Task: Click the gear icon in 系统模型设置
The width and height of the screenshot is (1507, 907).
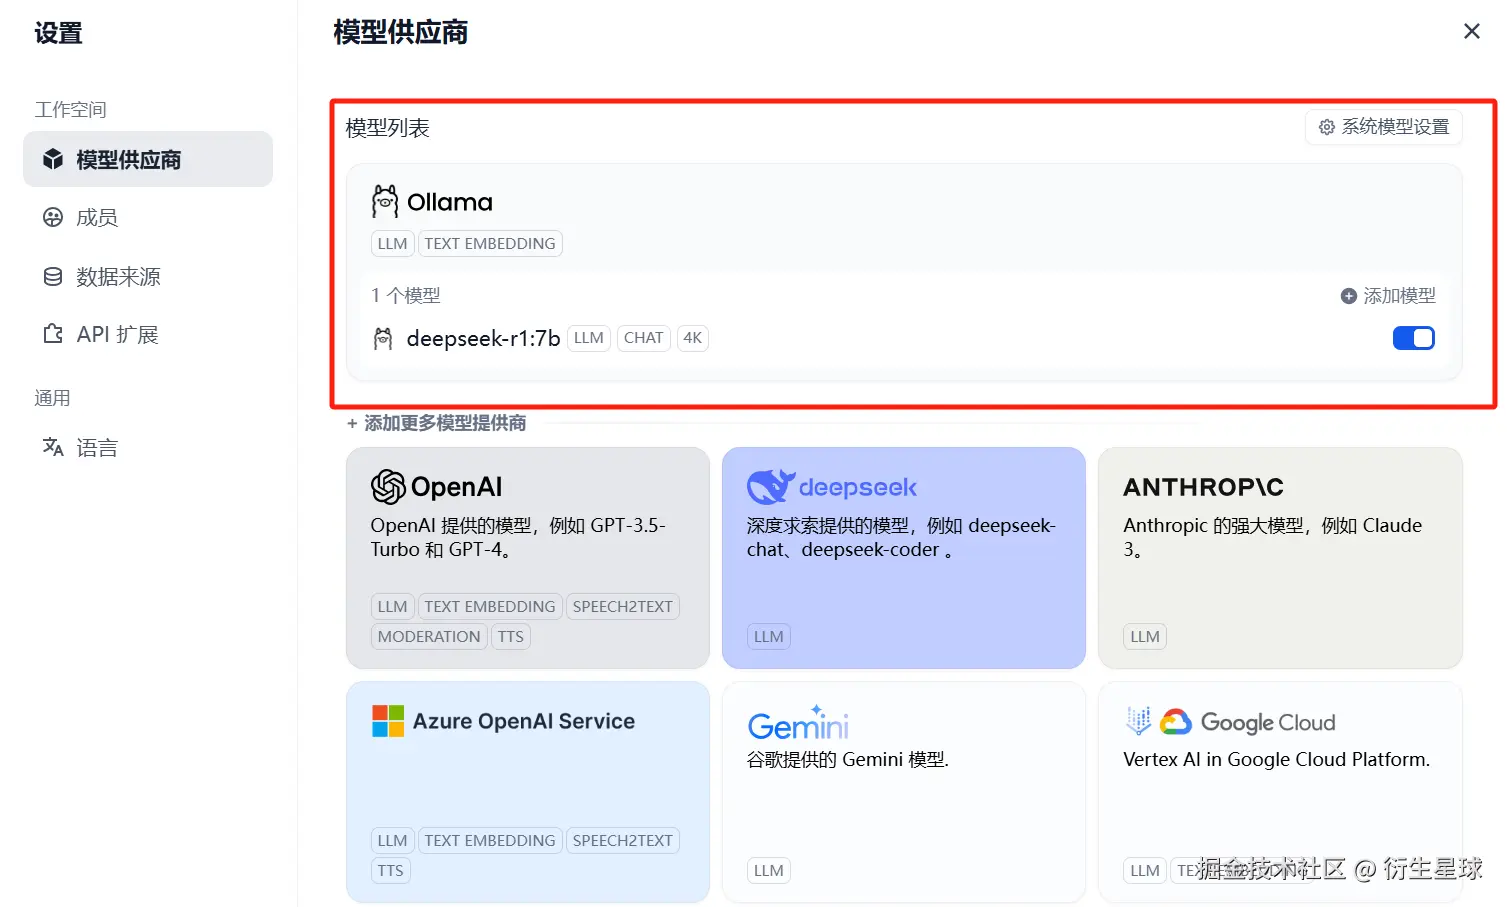Action: coord(1327,127)
